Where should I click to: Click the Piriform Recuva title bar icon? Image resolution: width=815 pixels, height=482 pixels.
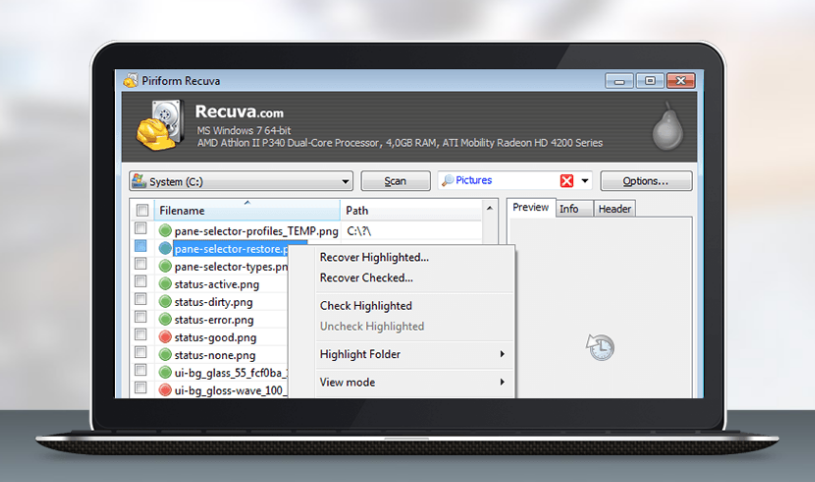point(131,81)
